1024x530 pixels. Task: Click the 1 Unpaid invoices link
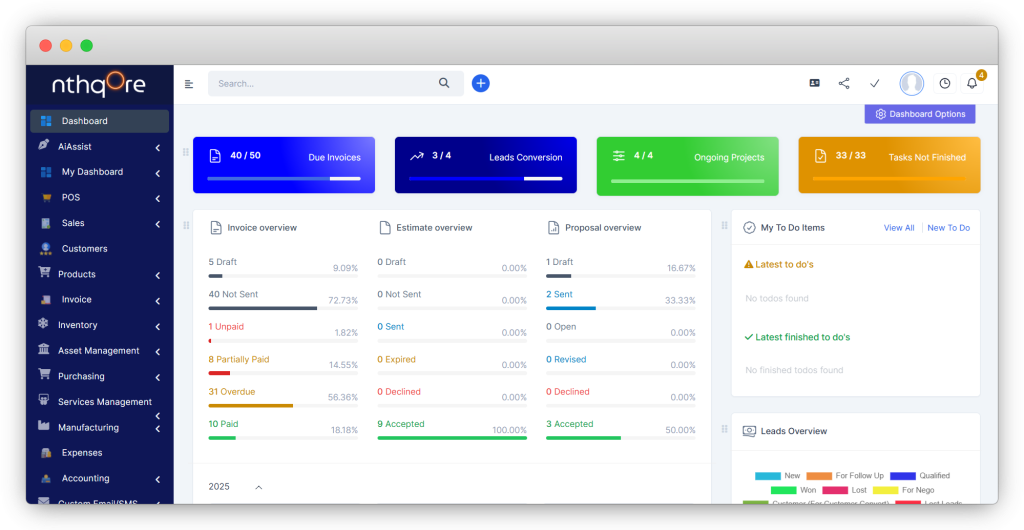coord(226,326)
